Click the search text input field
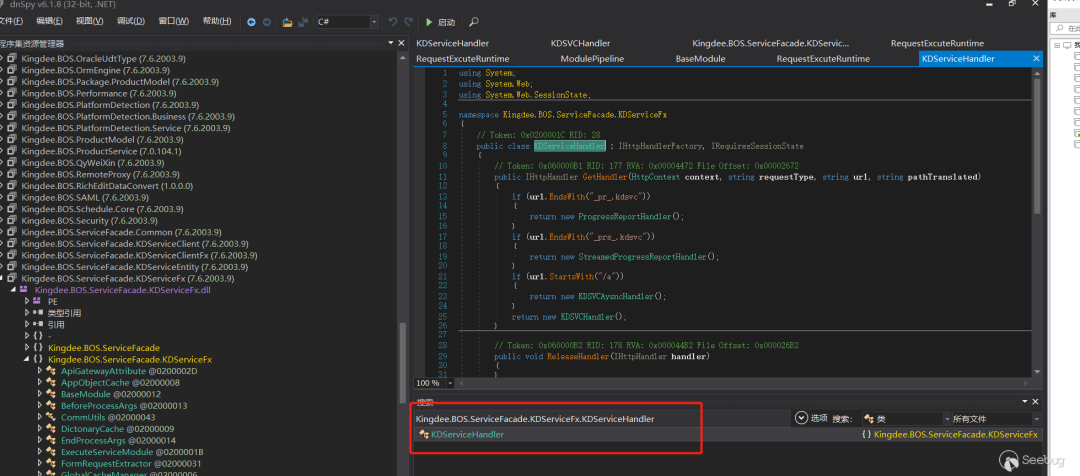The width and height of the screenshot is (1080, 476). coord(600,419)
